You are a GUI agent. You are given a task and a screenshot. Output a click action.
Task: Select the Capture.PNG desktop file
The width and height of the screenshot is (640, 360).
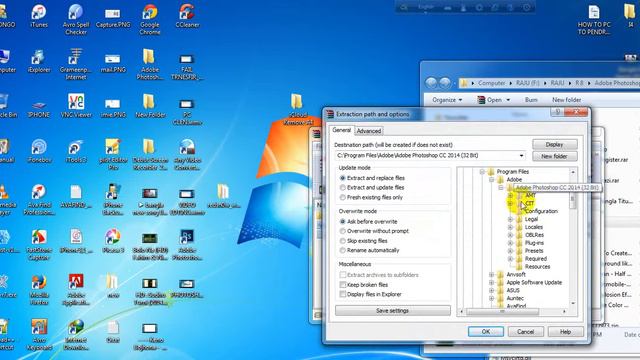pyautogui.click(x=113, y=18)
